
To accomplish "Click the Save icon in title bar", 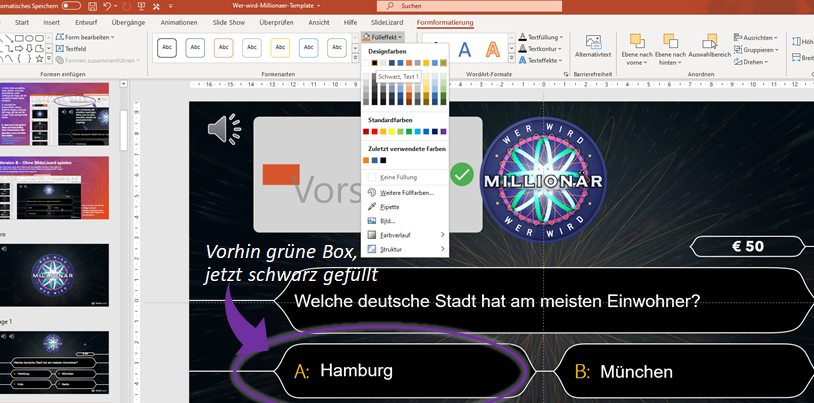I will [x=92, y=6].
